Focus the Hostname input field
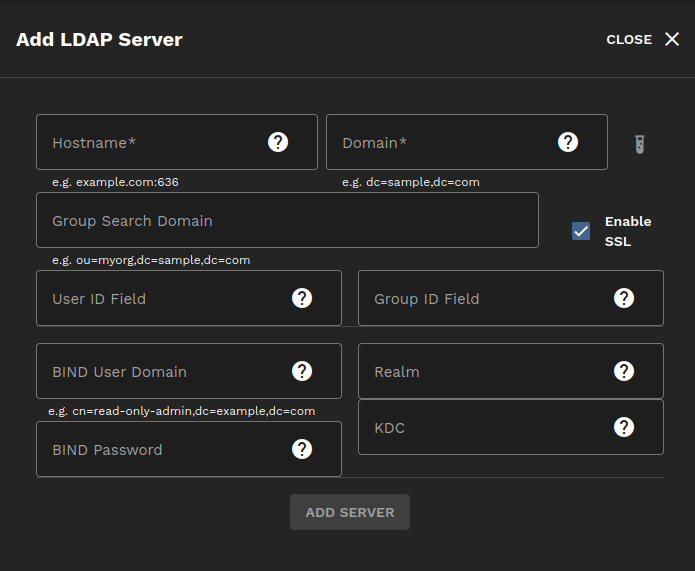Screen dimensions: 695x571 tap(150, 143)
